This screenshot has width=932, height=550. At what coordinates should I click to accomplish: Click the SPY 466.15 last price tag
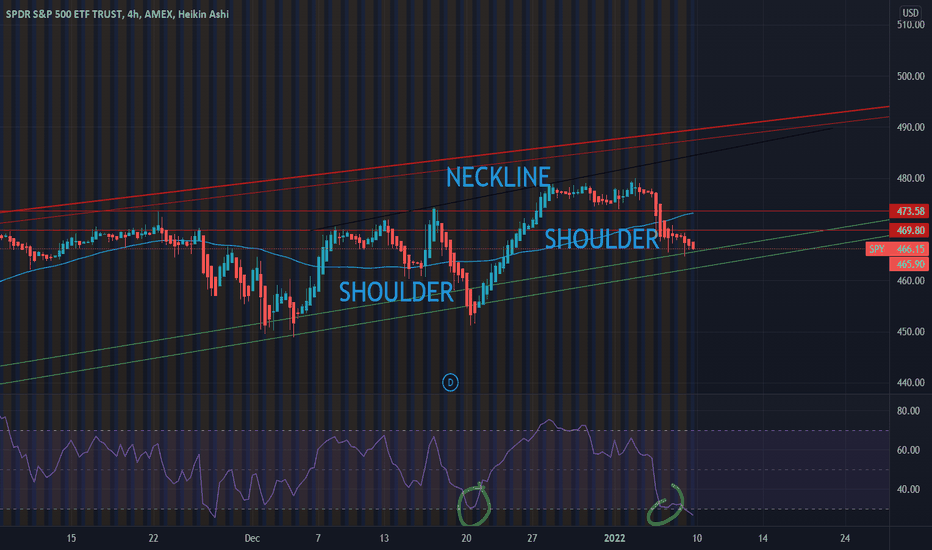coord(898,249)
